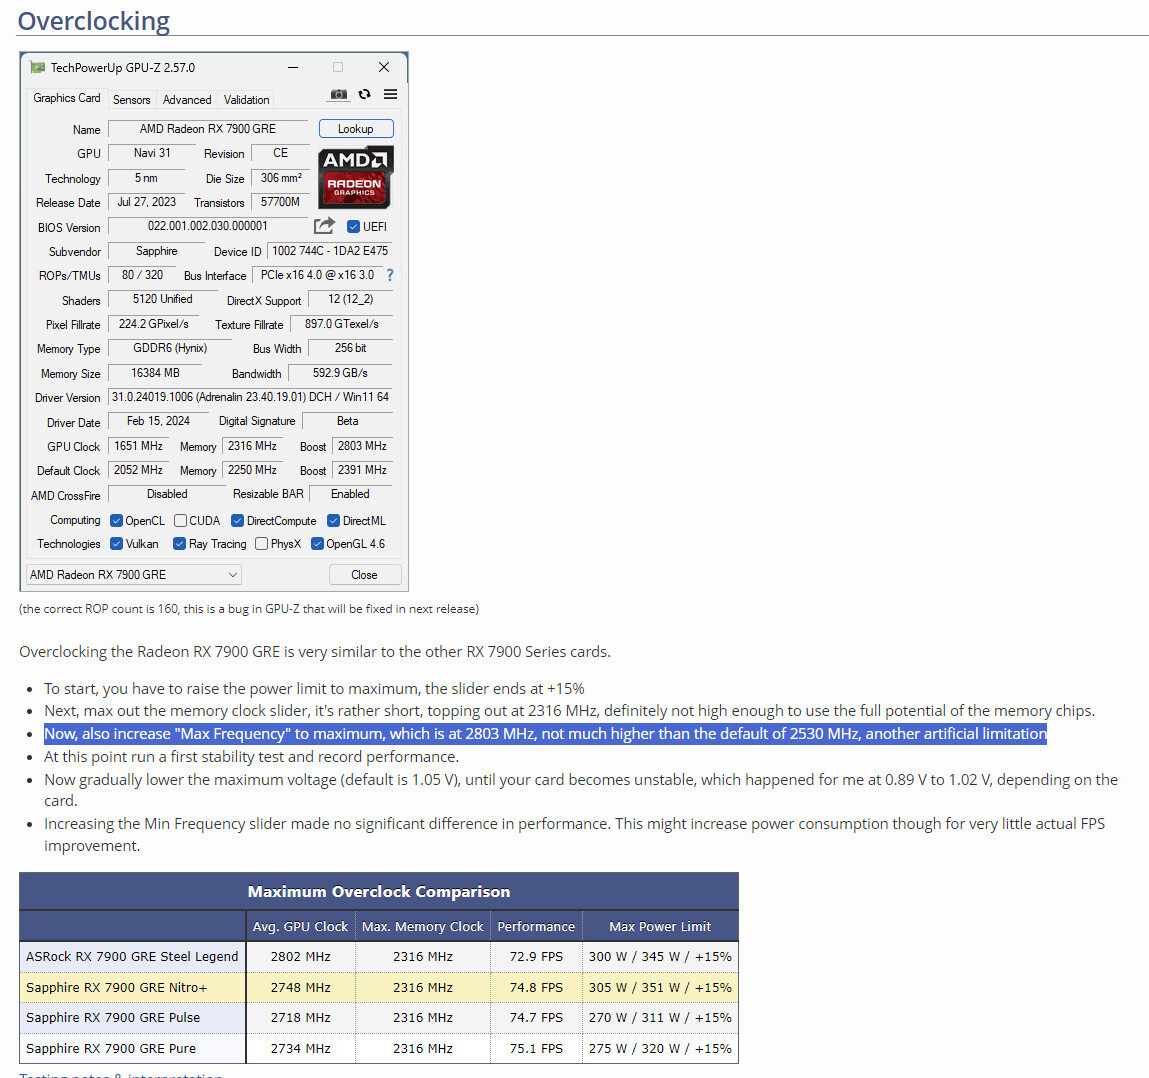Image resolution: width=1149 pixels, height=1078 pixels.
Task: Click the GPU Clock value 1651 MHz
Action: coord(138,446)
